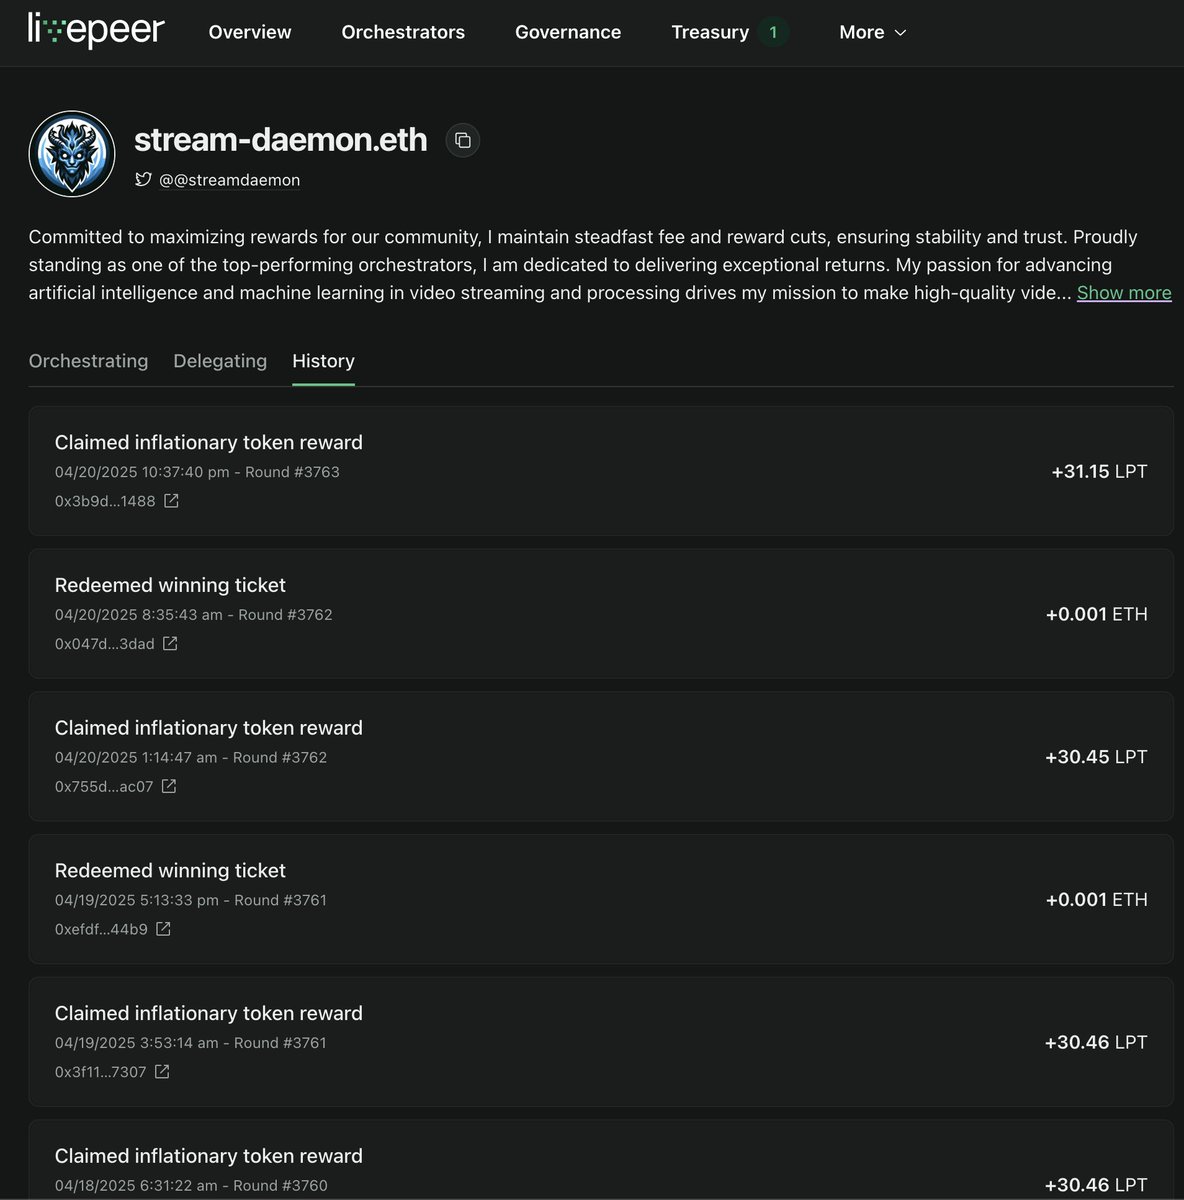Open transaction 0x755d...ac07
Image resolution: width=1184 pixels, height=1200 pixels.
pos(104,787)
